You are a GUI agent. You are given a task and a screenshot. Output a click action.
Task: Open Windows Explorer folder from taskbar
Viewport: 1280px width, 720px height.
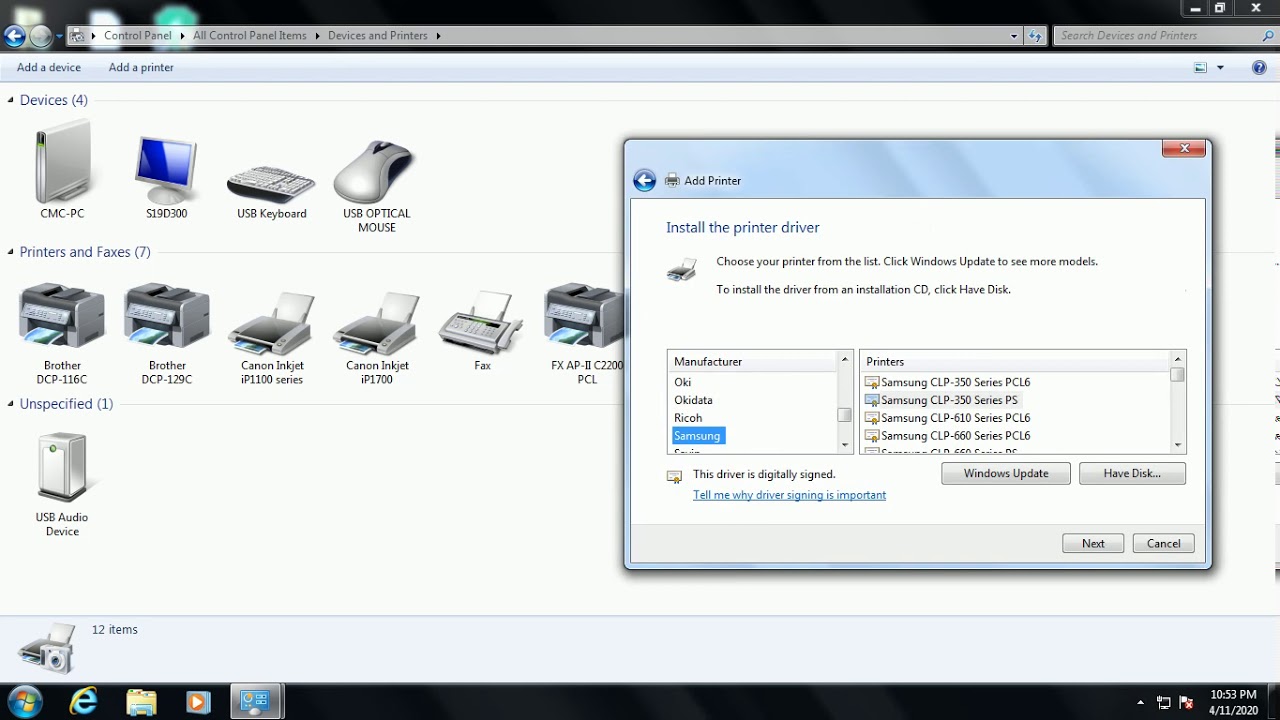[x=141, y=701]
